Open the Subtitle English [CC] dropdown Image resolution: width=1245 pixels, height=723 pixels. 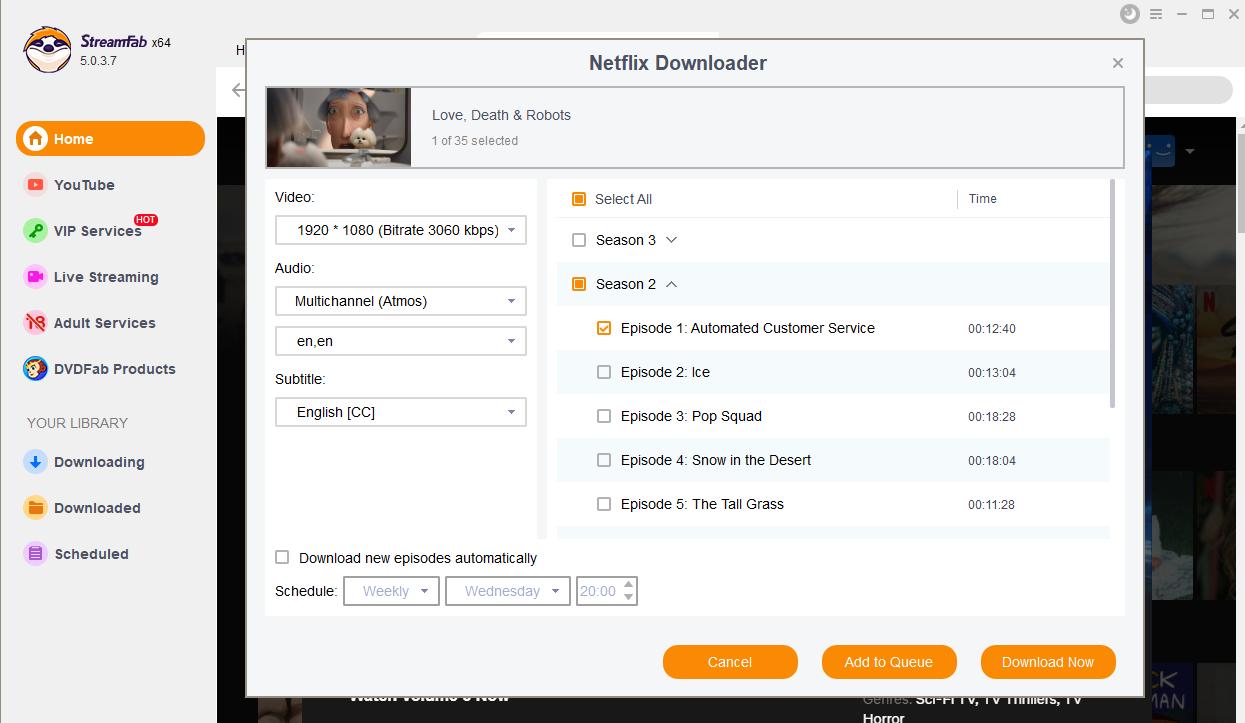pos(401,412)
